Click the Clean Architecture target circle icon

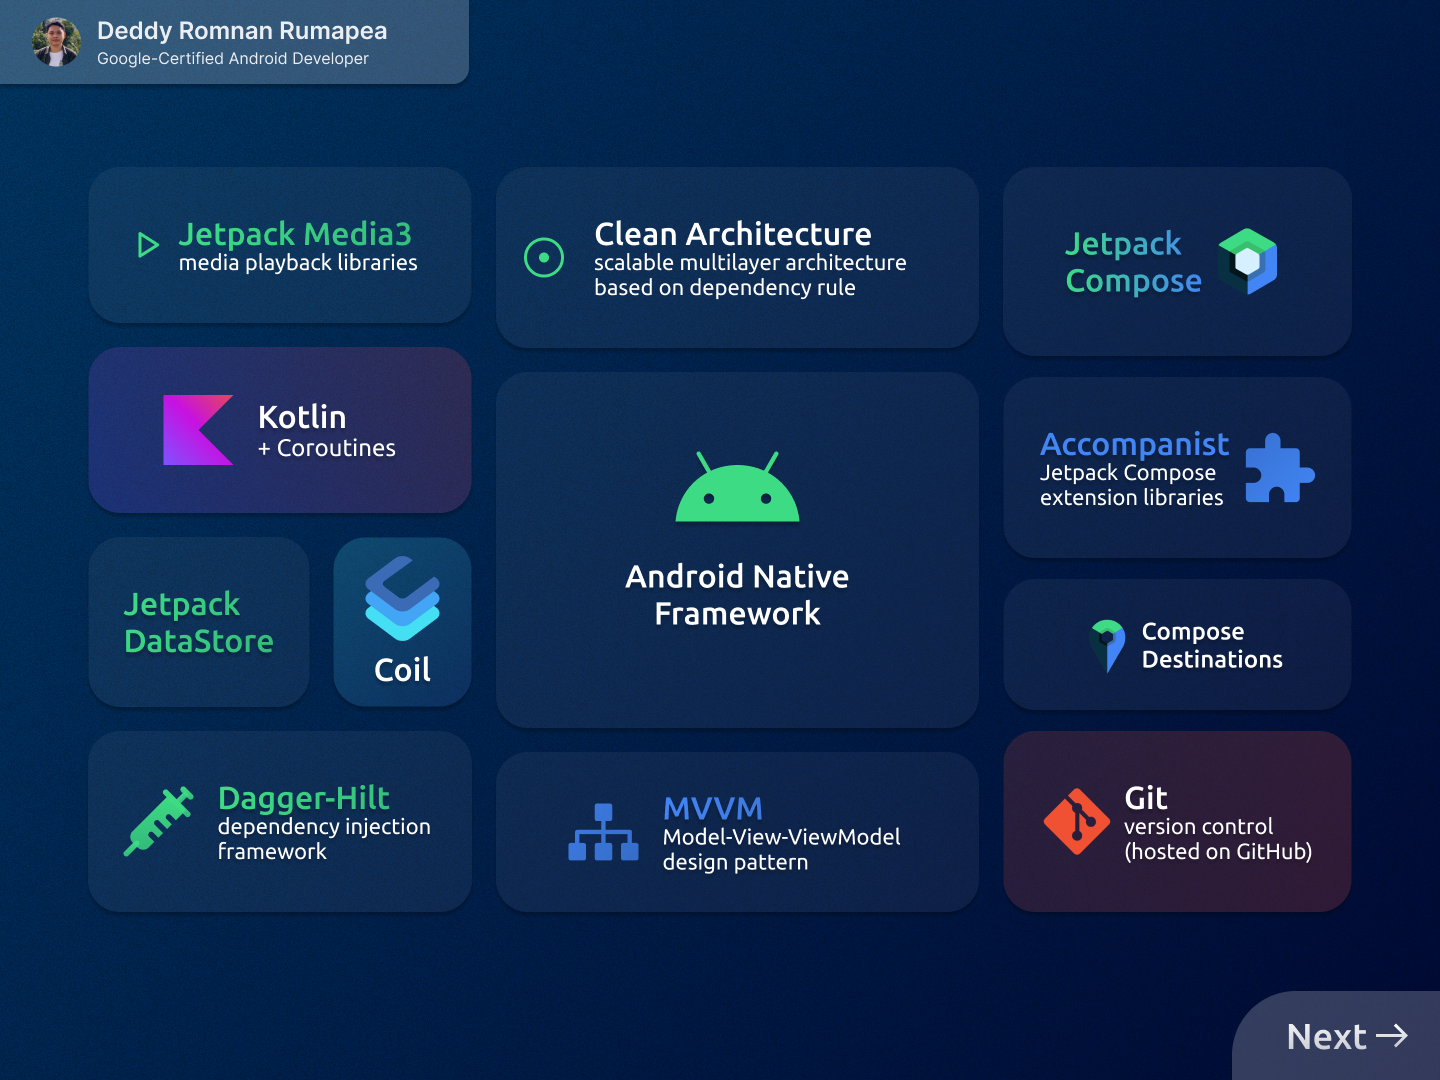tap(544, 258)
